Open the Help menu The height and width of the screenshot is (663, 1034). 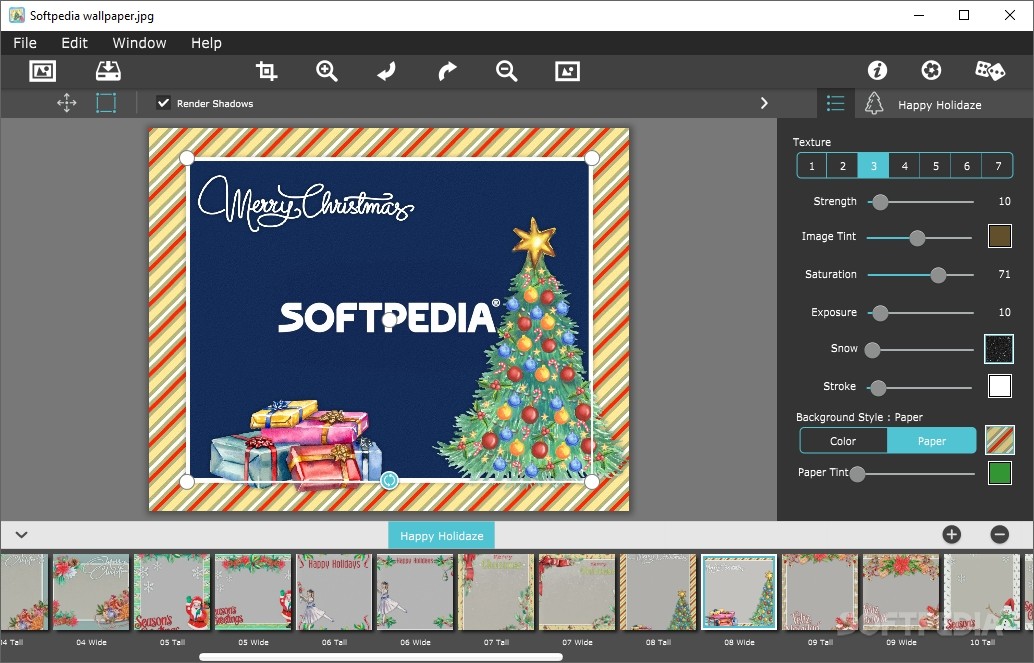(206, 43)
